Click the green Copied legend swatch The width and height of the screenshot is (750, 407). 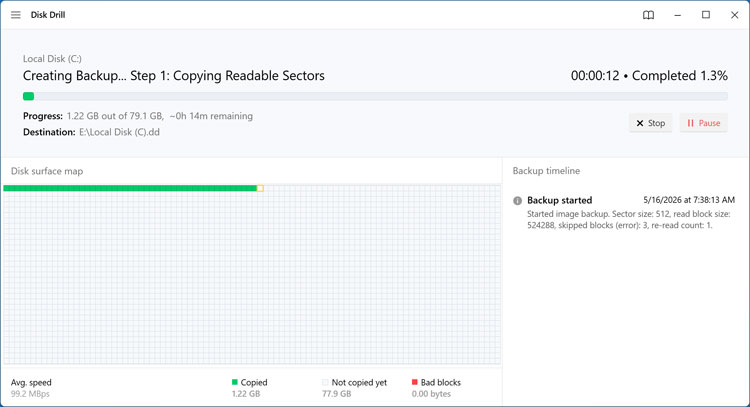tap(234, 382)
